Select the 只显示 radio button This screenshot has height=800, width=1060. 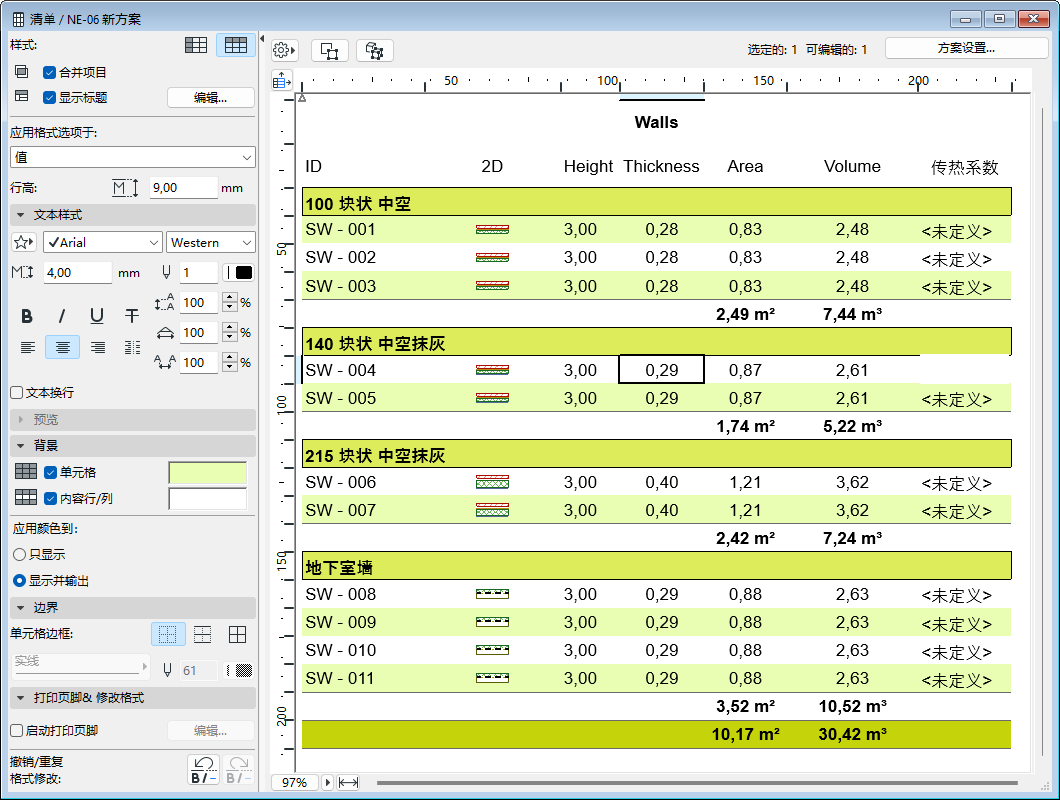(x=19, y=554)
